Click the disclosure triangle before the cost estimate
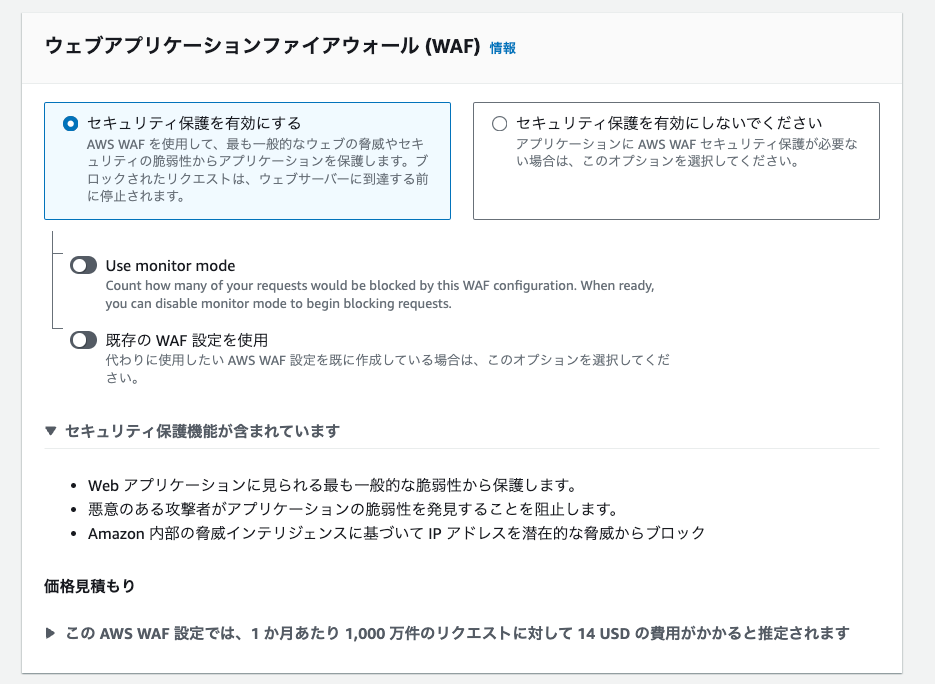935x684 pixels. point(49,632)
